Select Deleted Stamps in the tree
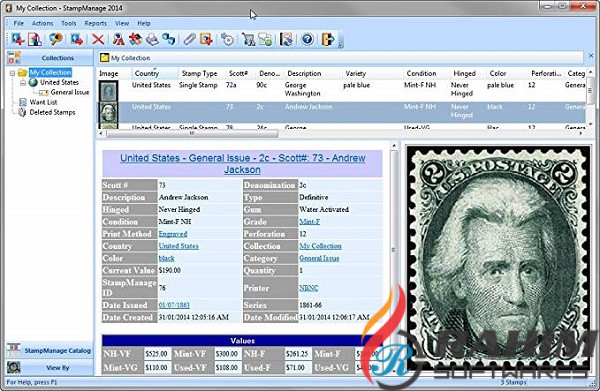Viewport: 600px width, 391px height. coord(52,112)
